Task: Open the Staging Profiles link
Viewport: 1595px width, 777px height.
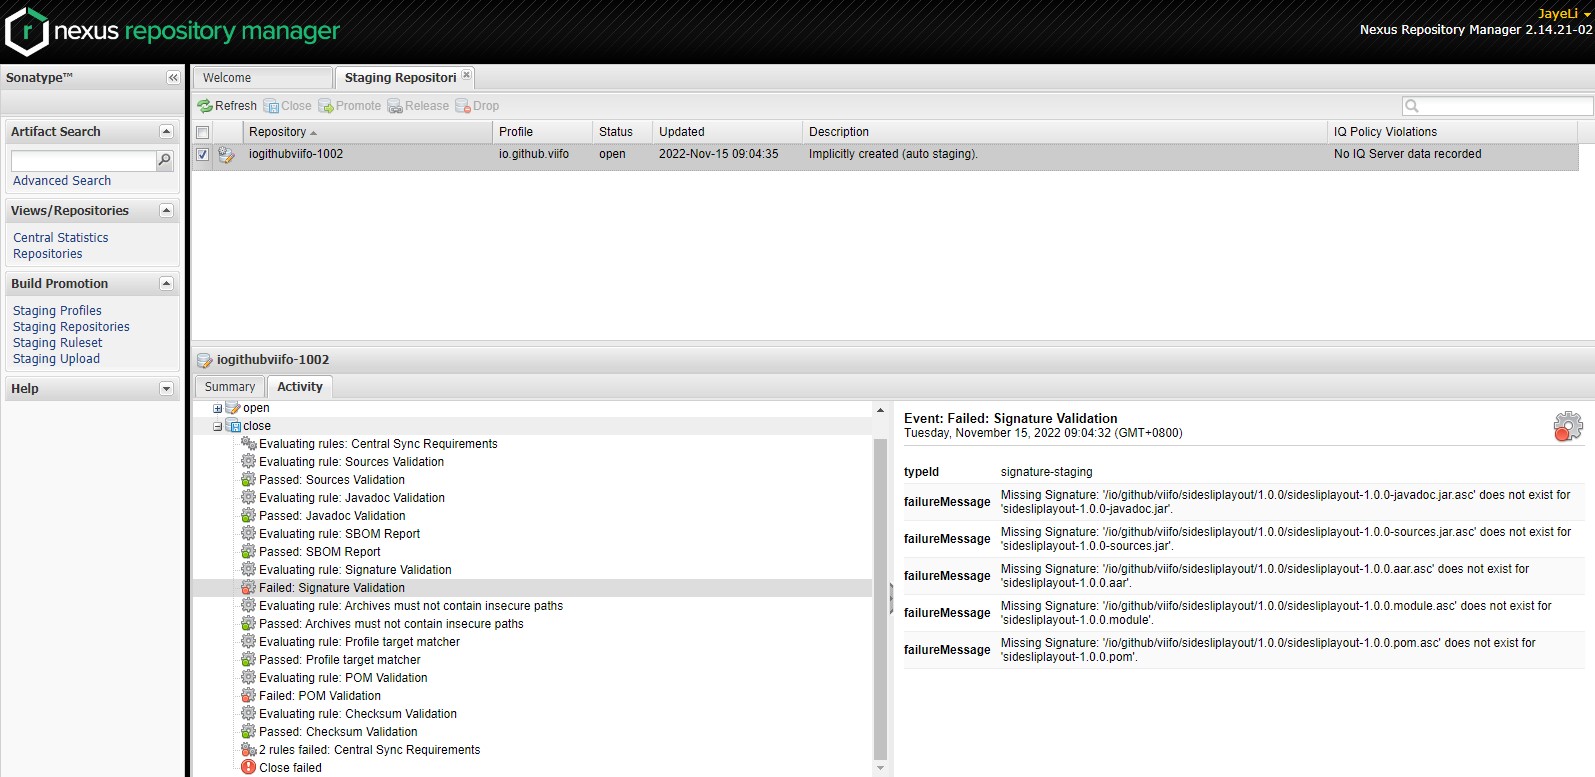Action: click(x=57, y=311)
